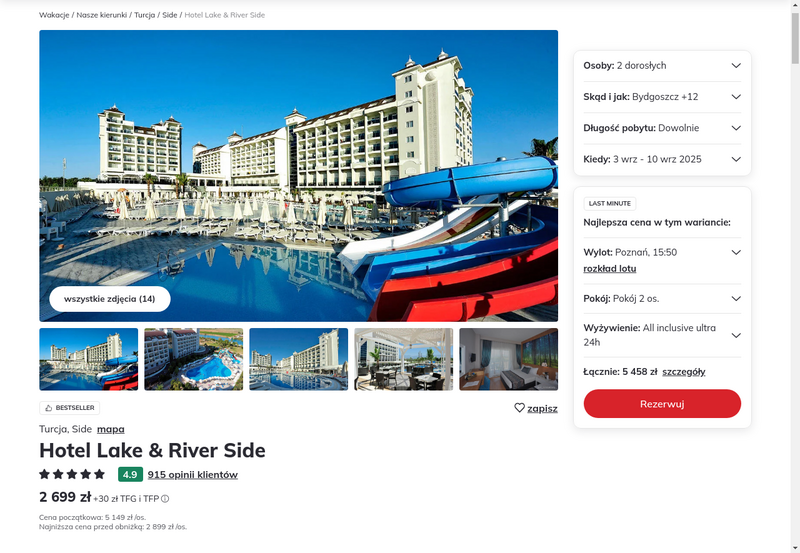Image resolution: width=800 pixels, height=553 pixels.
Task: Open the Kiedy date range dropdown
Action: [x=662, y=159]
